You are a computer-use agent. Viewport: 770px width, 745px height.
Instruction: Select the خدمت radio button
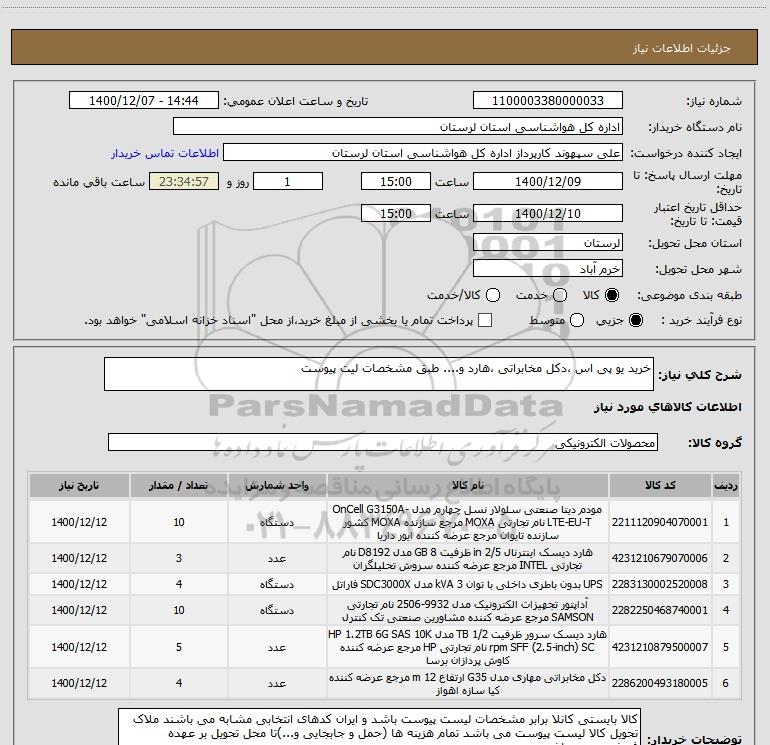click(560, 295)
